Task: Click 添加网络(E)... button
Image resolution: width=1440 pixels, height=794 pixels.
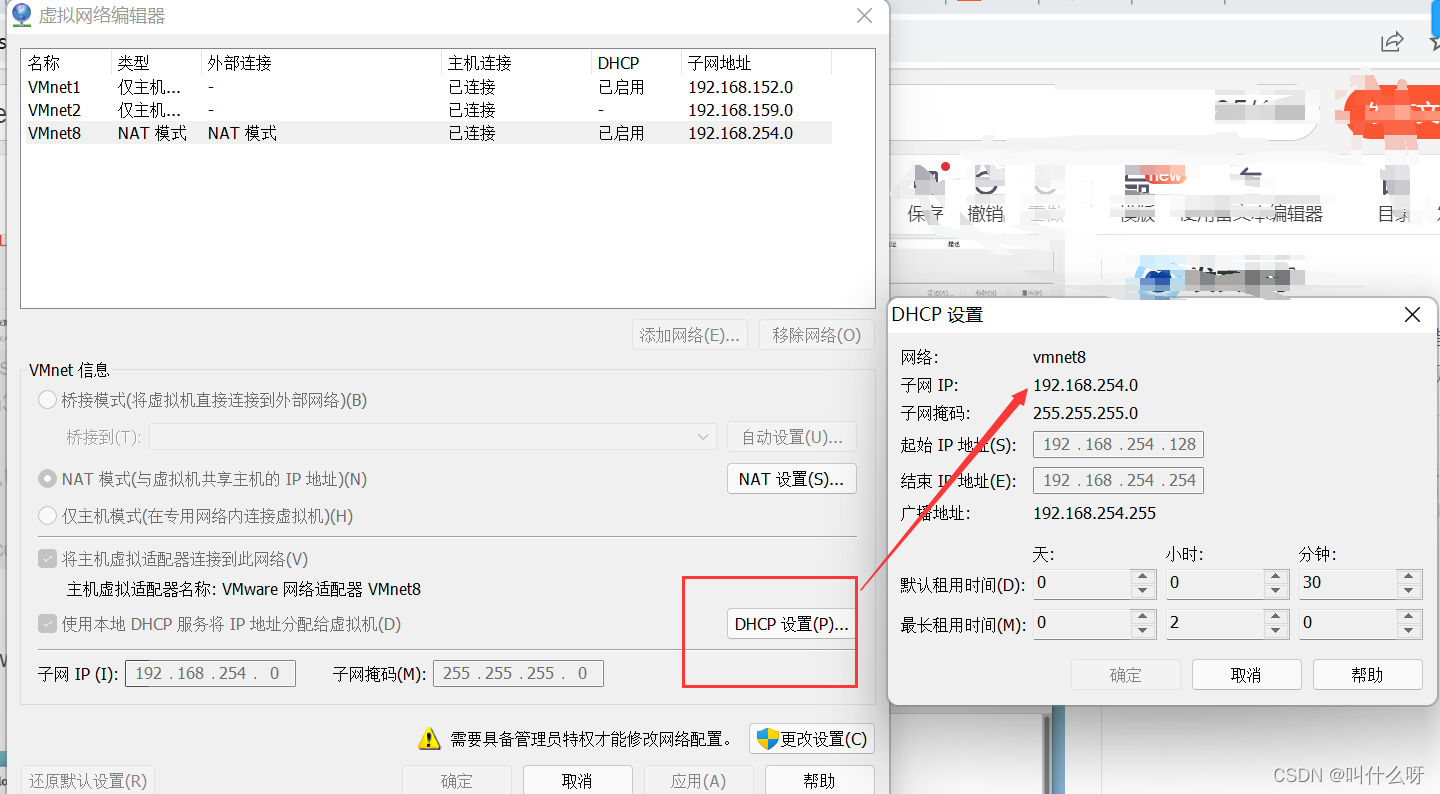Action: click(x=690, y=335)
